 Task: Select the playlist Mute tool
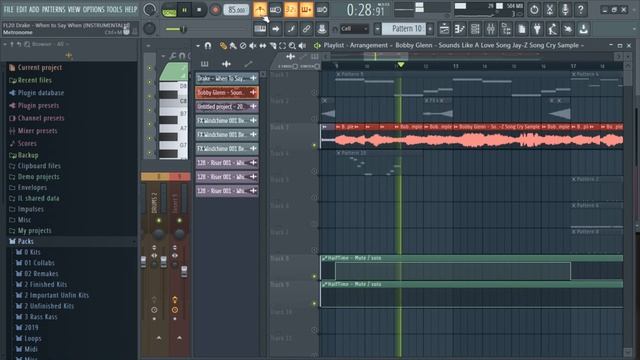tap(253, 46)
